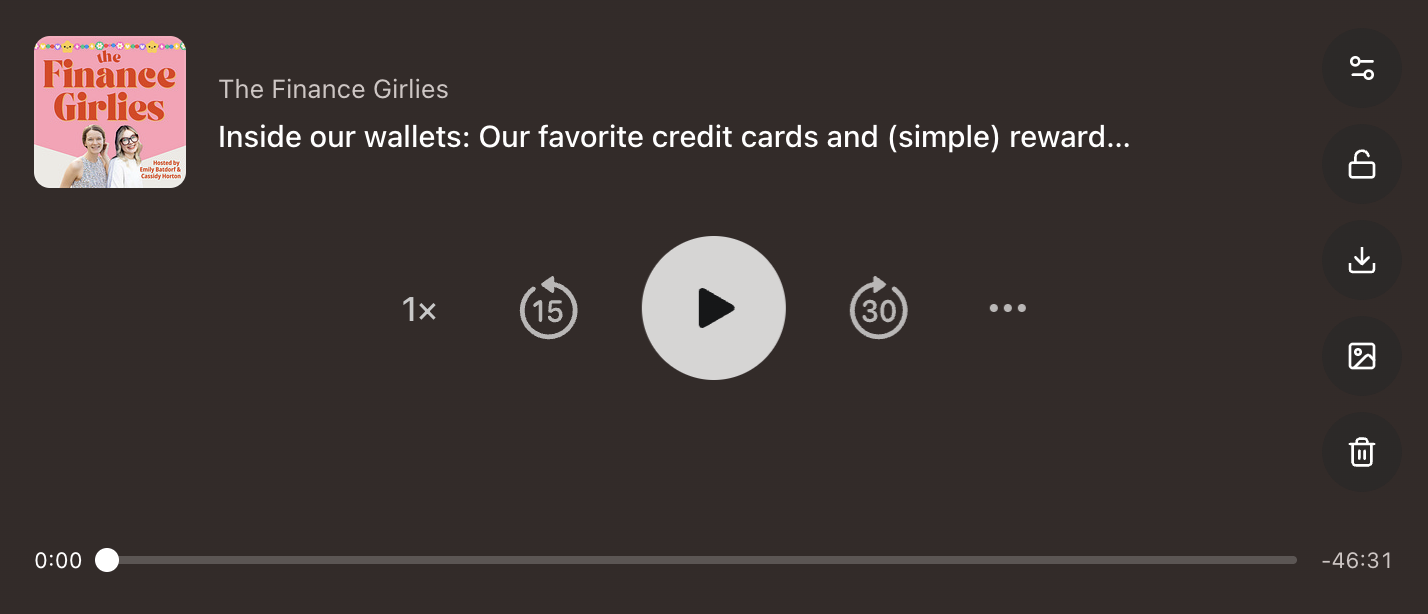Seek to the midpoint of the progress bar
This screenshot has height=614, width=1428.
click(x=702, y=560)
